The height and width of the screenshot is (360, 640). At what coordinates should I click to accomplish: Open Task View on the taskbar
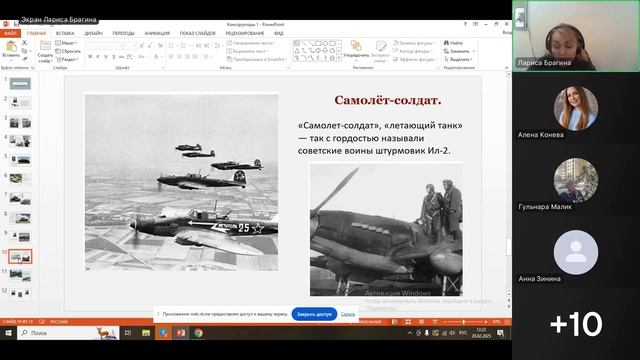(x=128, y=333)
